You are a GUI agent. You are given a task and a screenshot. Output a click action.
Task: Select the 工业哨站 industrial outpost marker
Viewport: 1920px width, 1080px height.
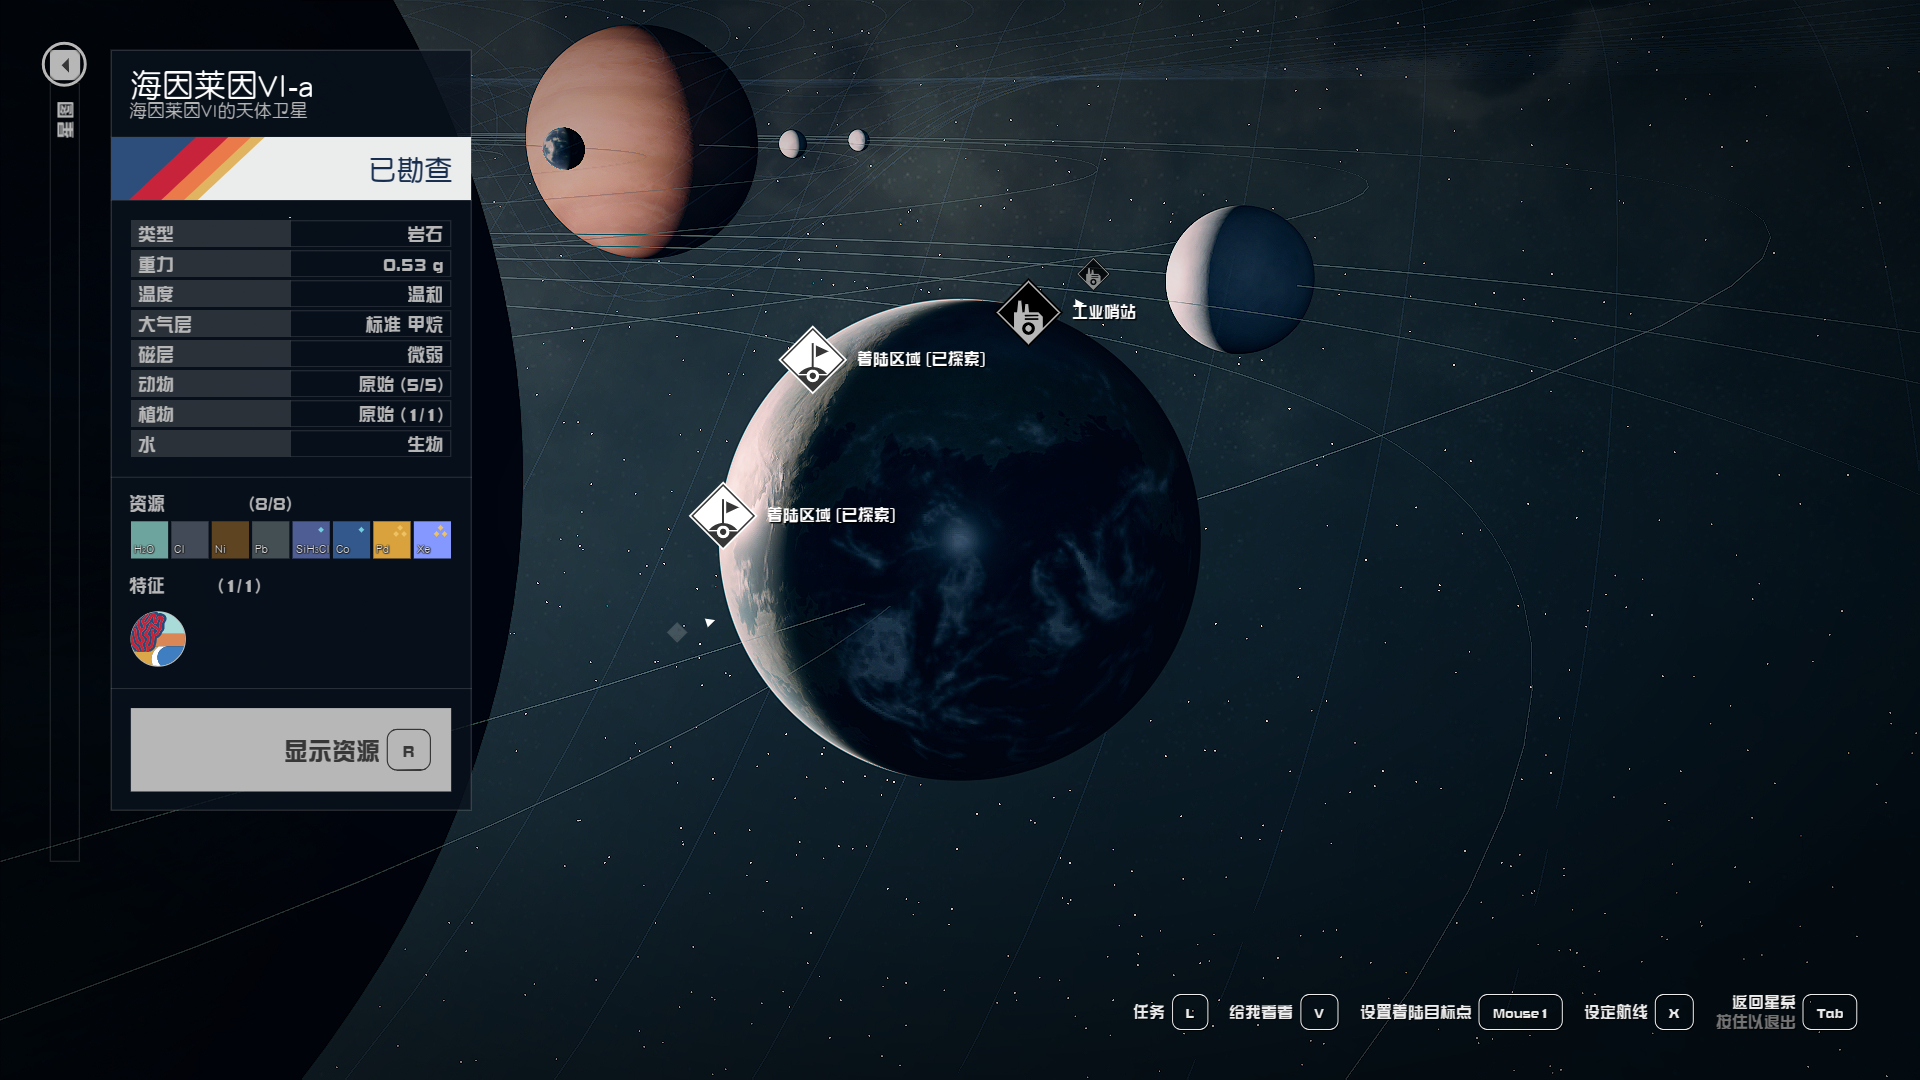point(1028,313)
